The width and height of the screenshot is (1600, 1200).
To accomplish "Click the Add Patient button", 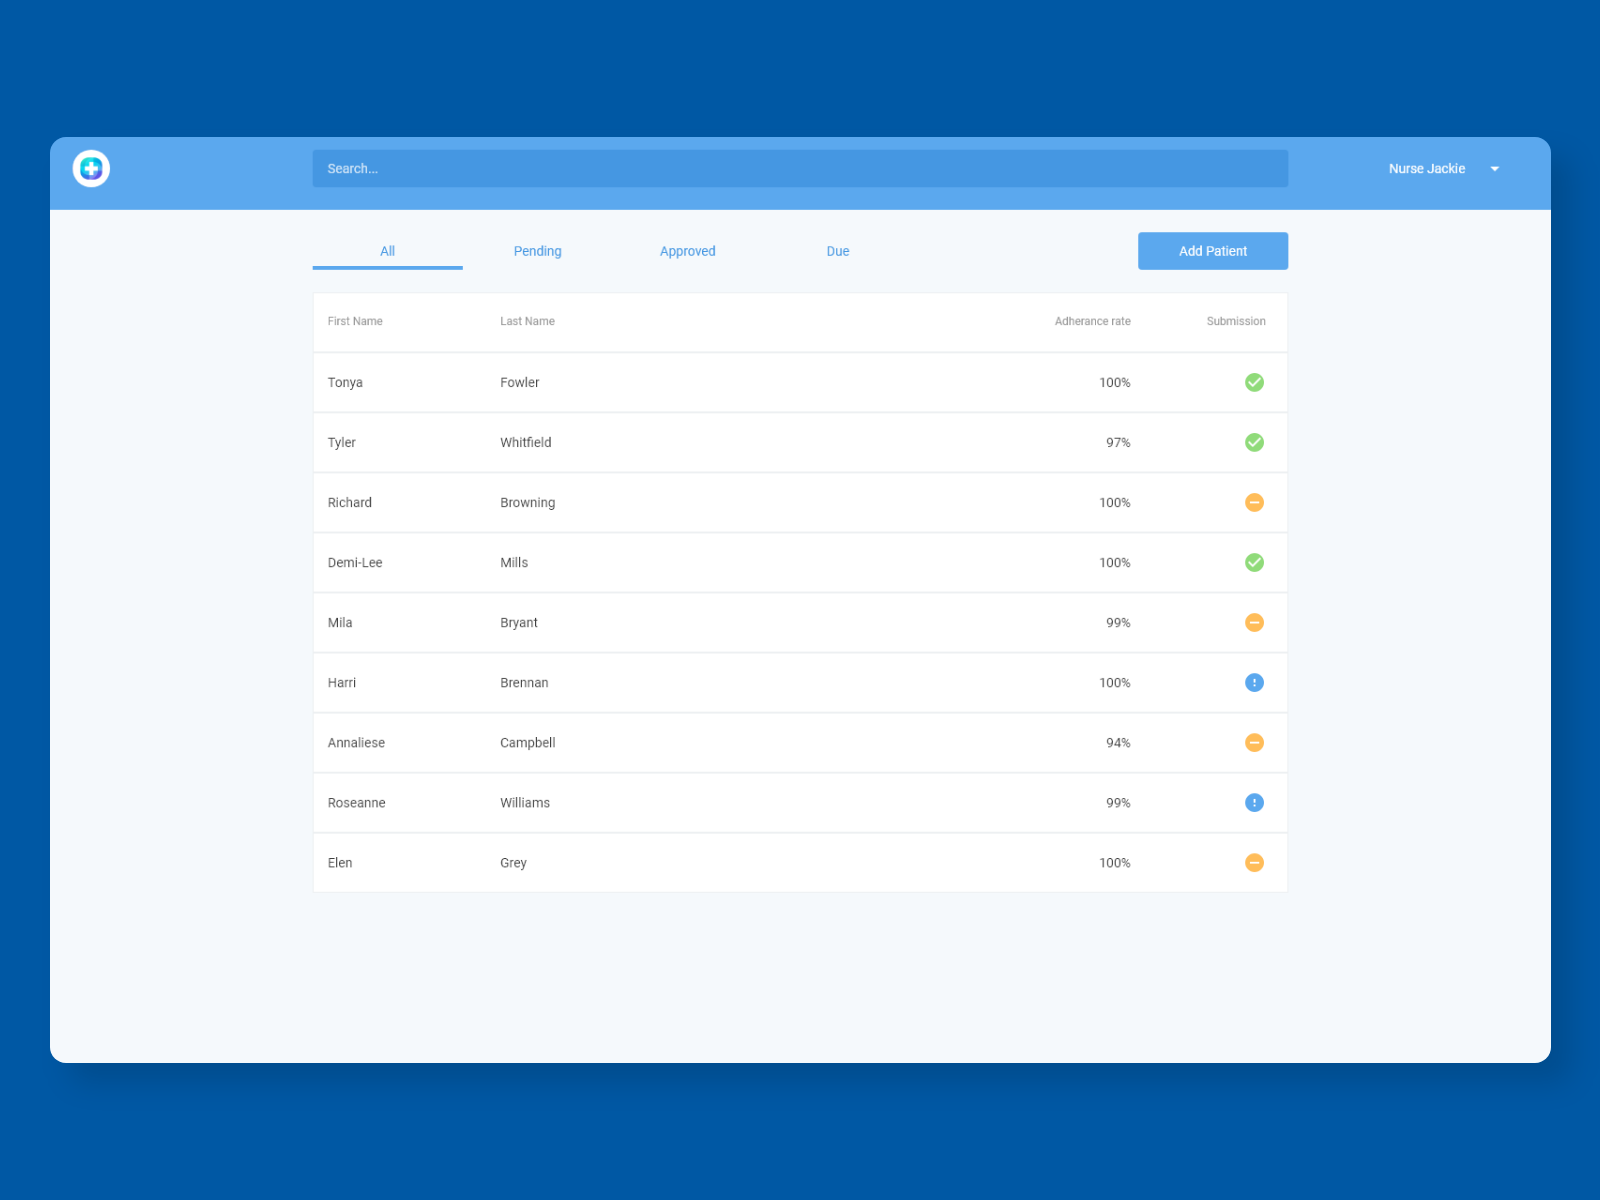I will (x=1212, y=251).
